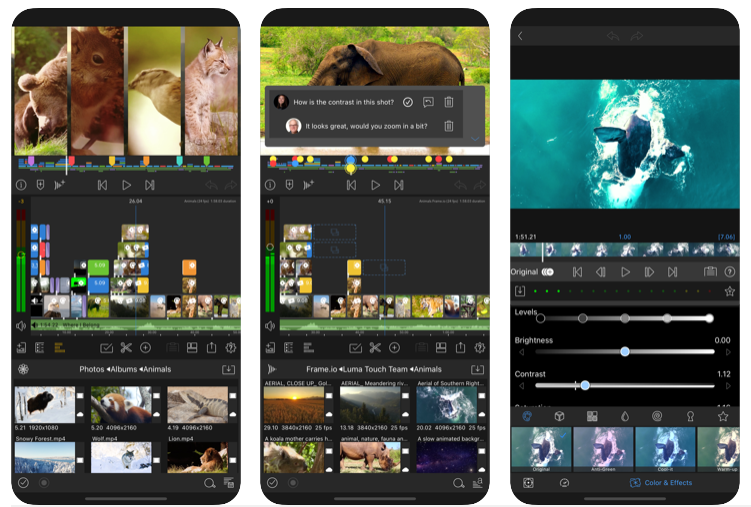Toggle the speaker mute icon on middle phone timeline
Image resolution: width=751 pixels, height=507 pixels.
[270, 326]
